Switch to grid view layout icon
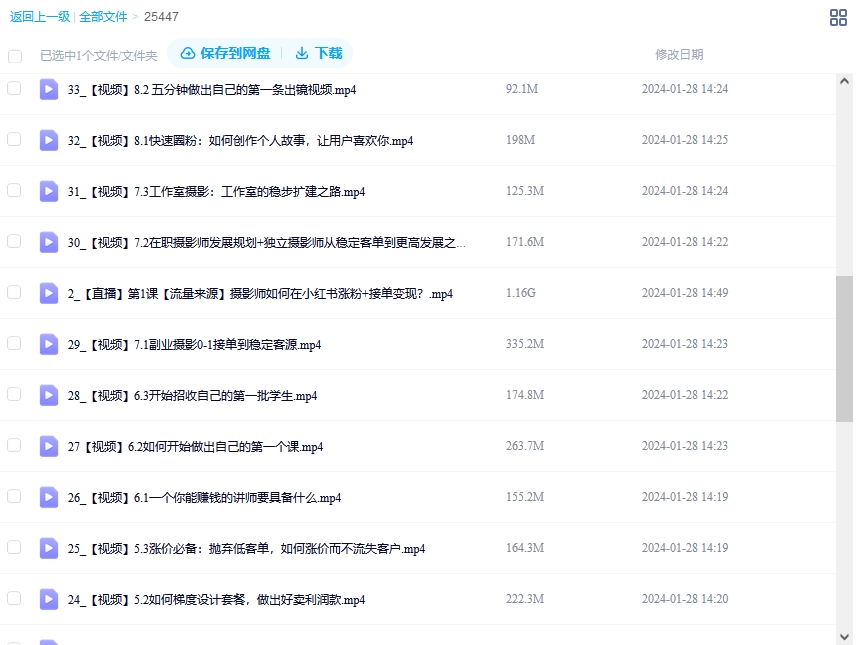This screenshot has width=860, height=645. tap(838, 17)
